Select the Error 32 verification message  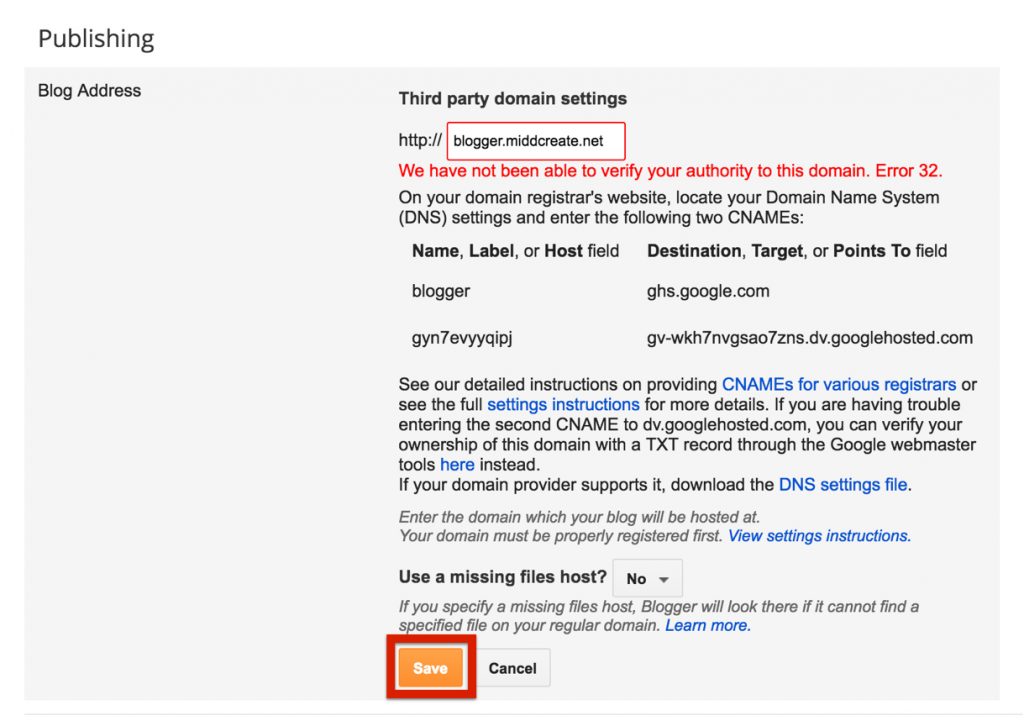coord(670,170)
